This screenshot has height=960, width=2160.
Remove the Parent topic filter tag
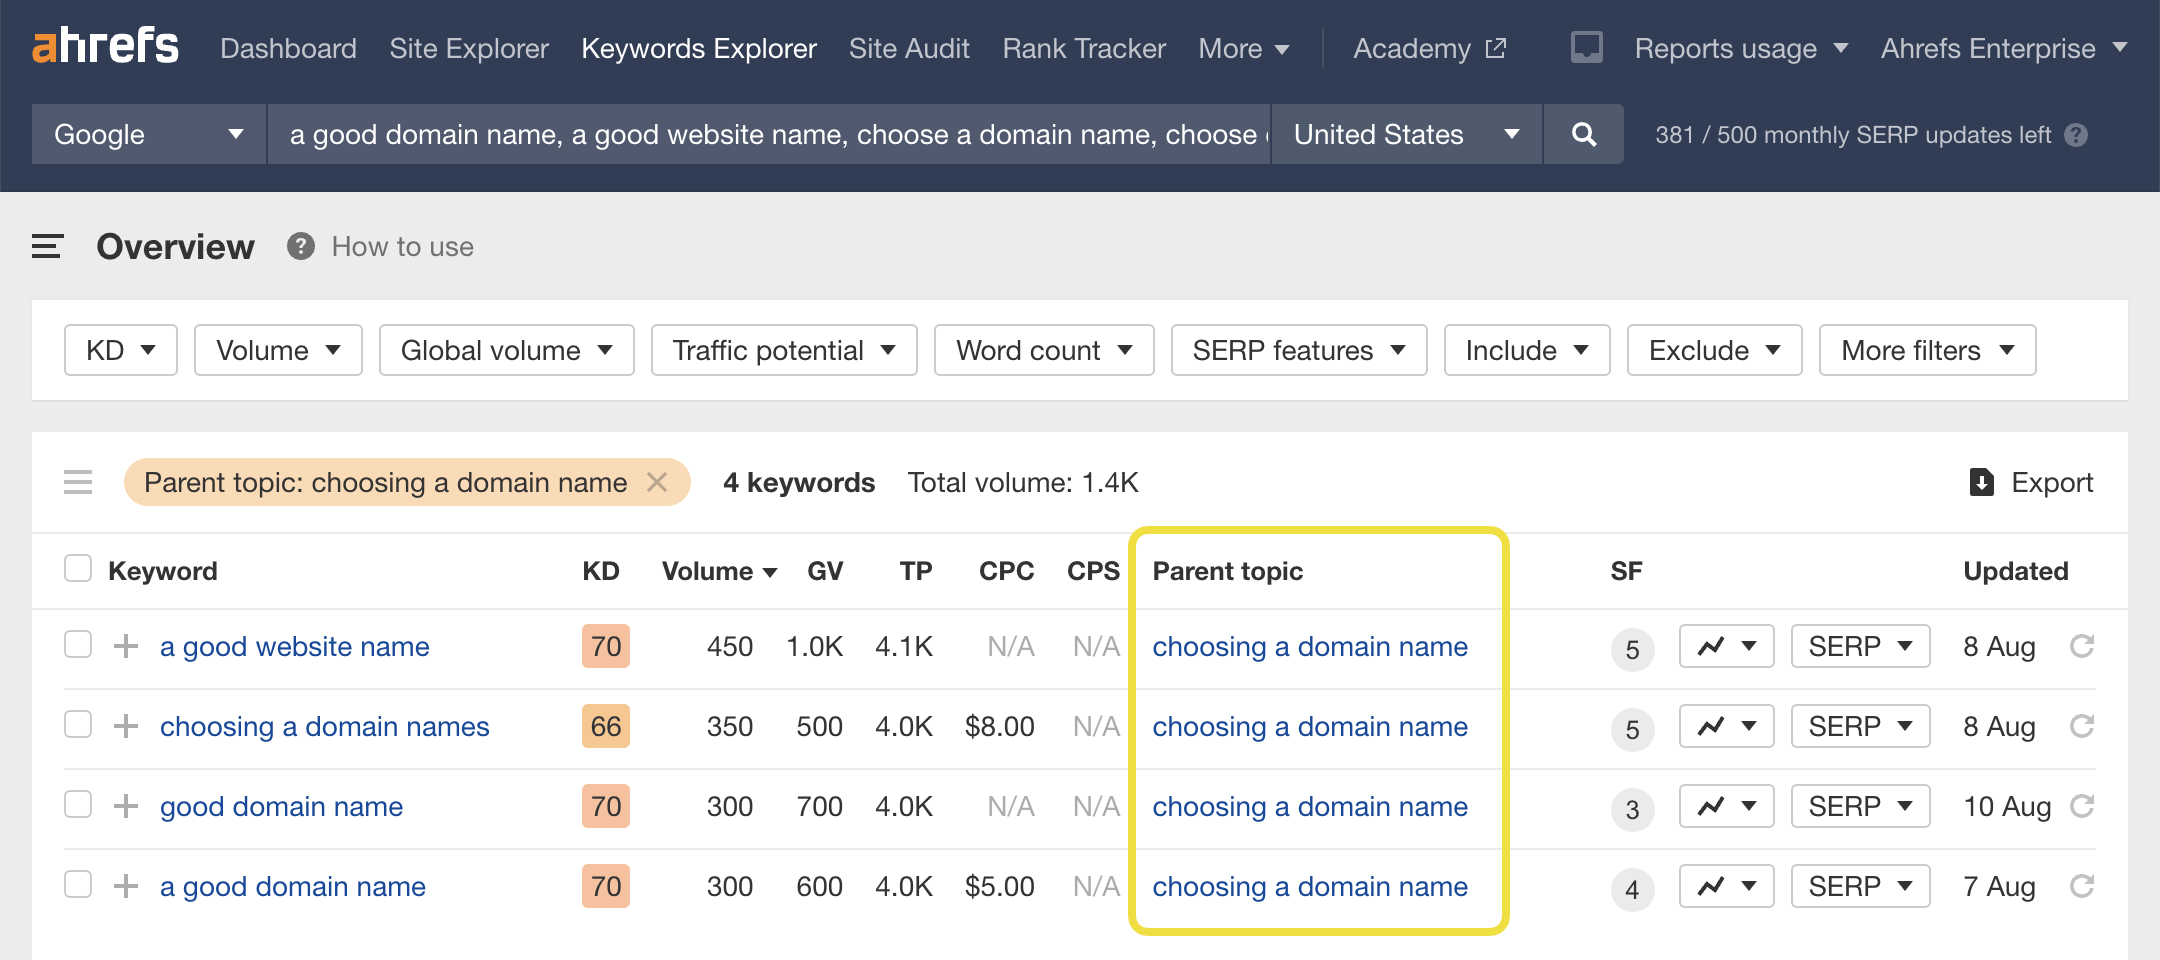(657, 482)
